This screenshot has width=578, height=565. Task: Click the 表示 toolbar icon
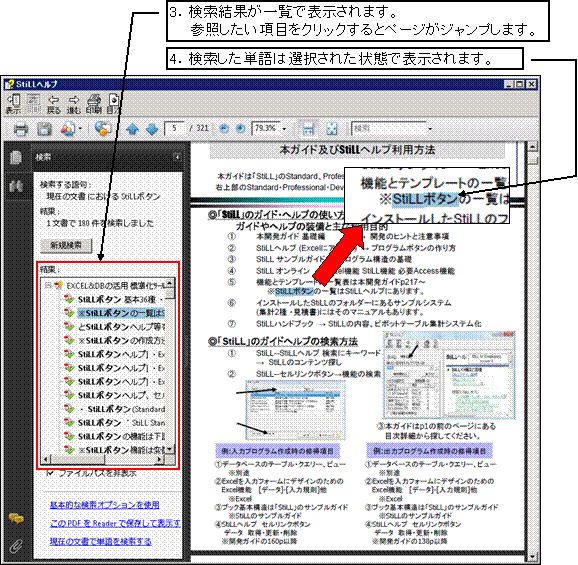click(x=13, y=104)
